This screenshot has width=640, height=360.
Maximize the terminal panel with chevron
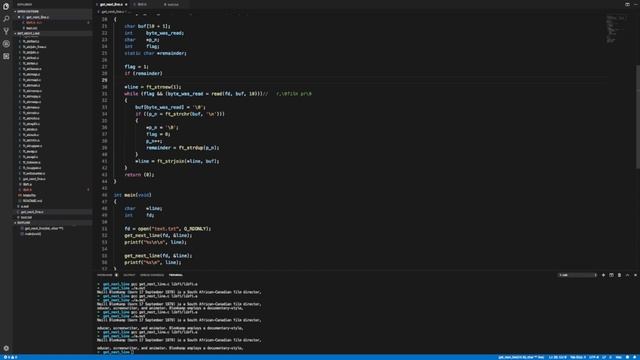[x=627, y=275]
